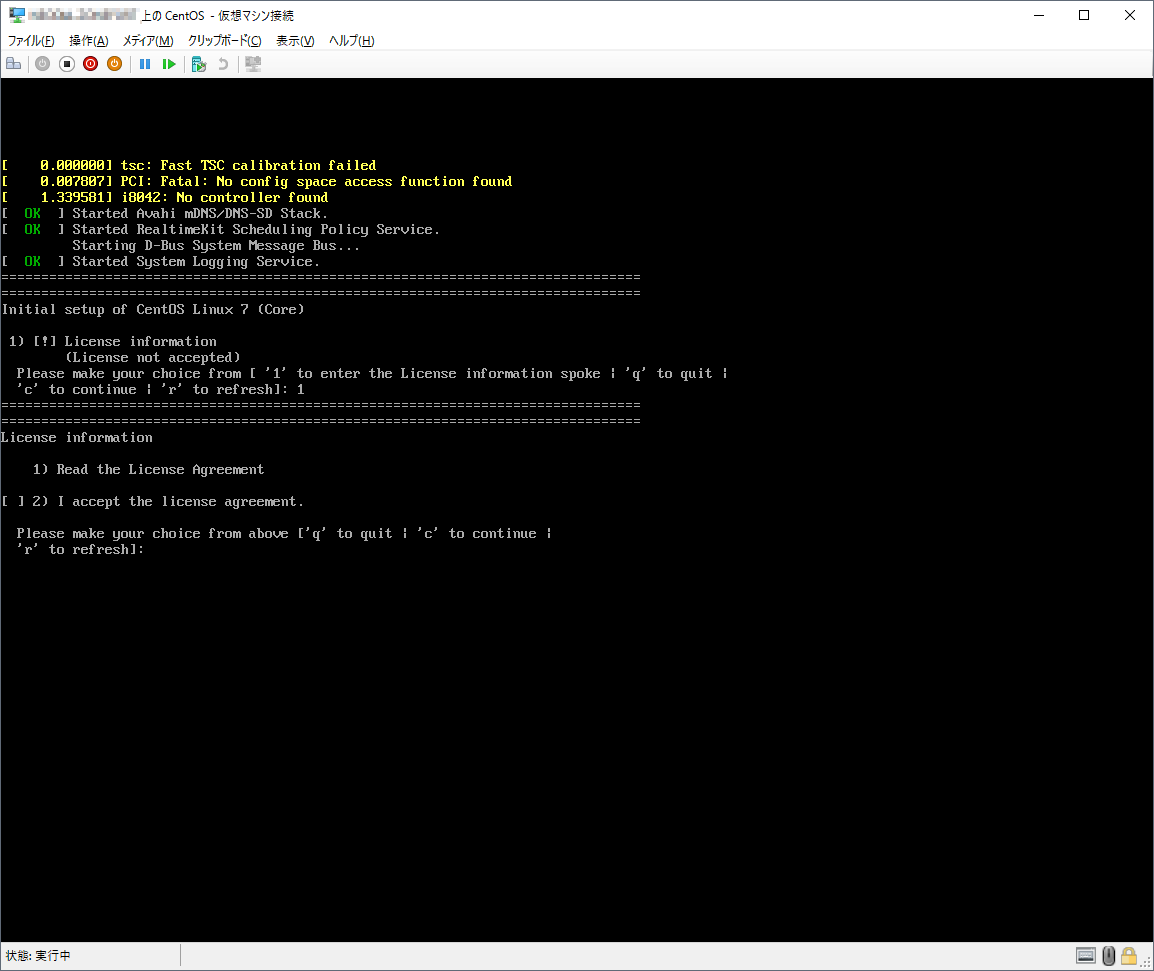The width and height of the screenshot is (1154, 971).
Task: Open the 操作(A) menu
Action: pos(88,40)
